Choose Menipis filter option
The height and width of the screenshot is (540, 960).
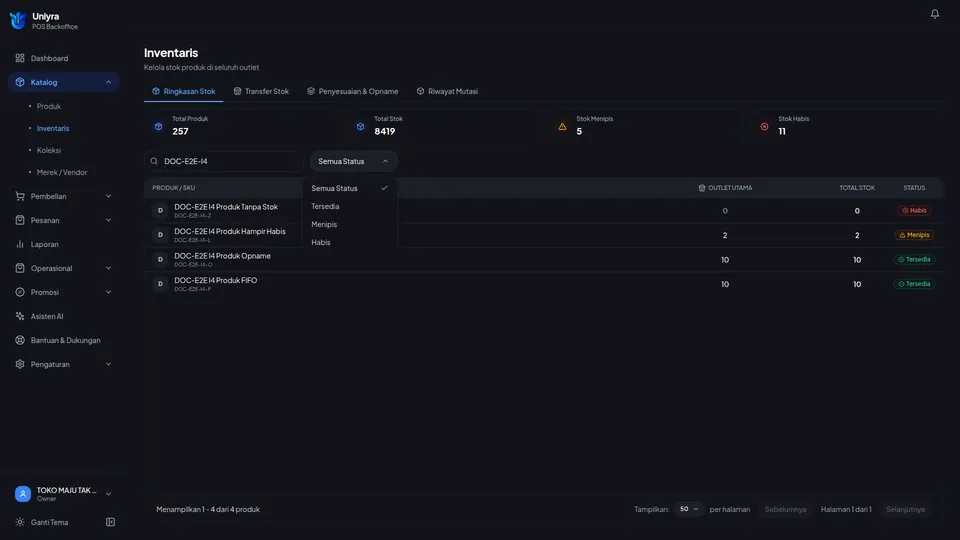(x=349, y=224)
